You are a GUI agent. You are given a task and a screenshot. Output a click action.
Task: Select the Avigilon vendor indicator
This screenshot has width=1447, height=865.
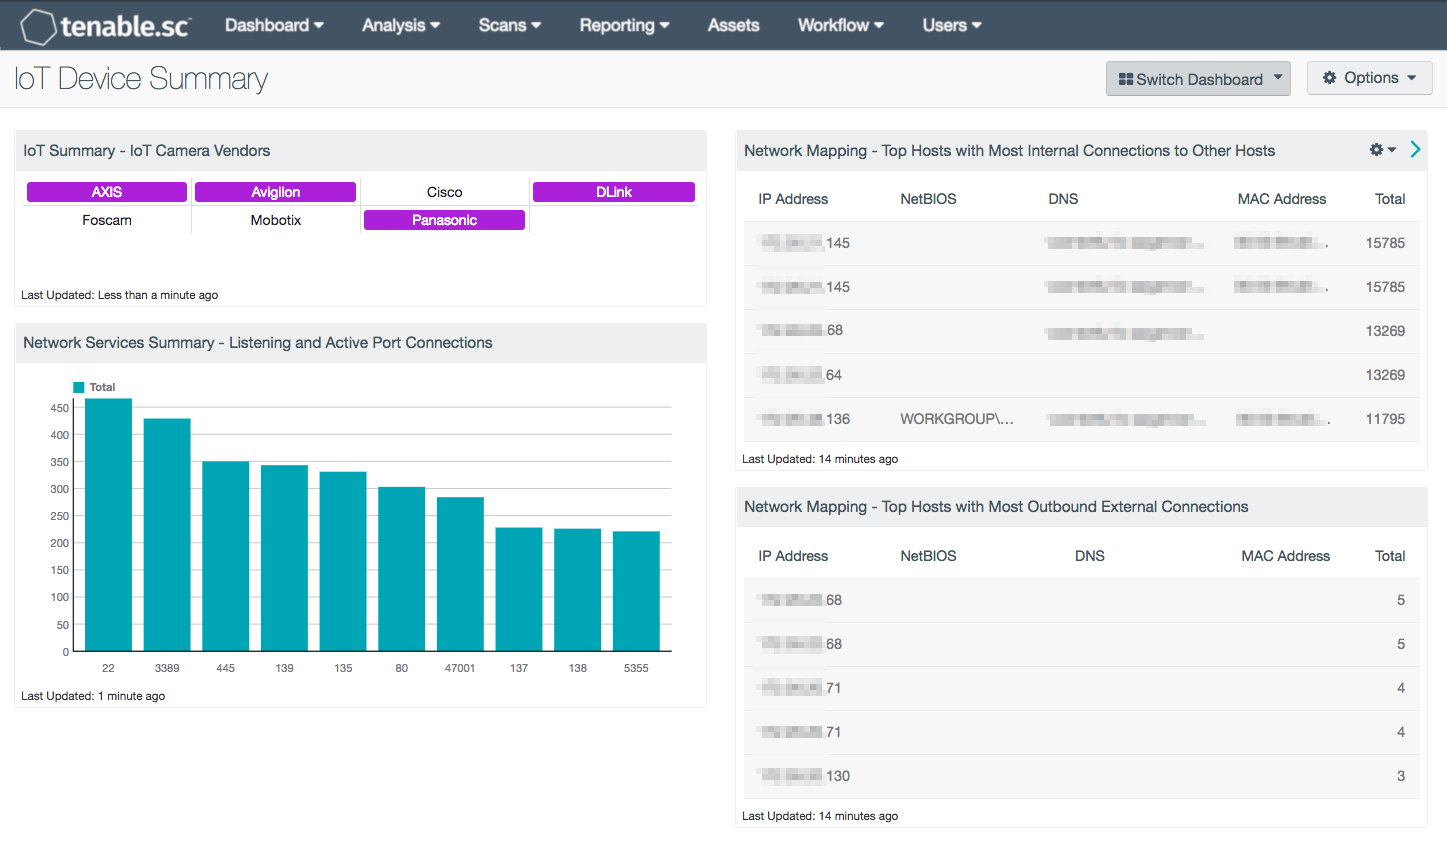(x=275, y=192)
